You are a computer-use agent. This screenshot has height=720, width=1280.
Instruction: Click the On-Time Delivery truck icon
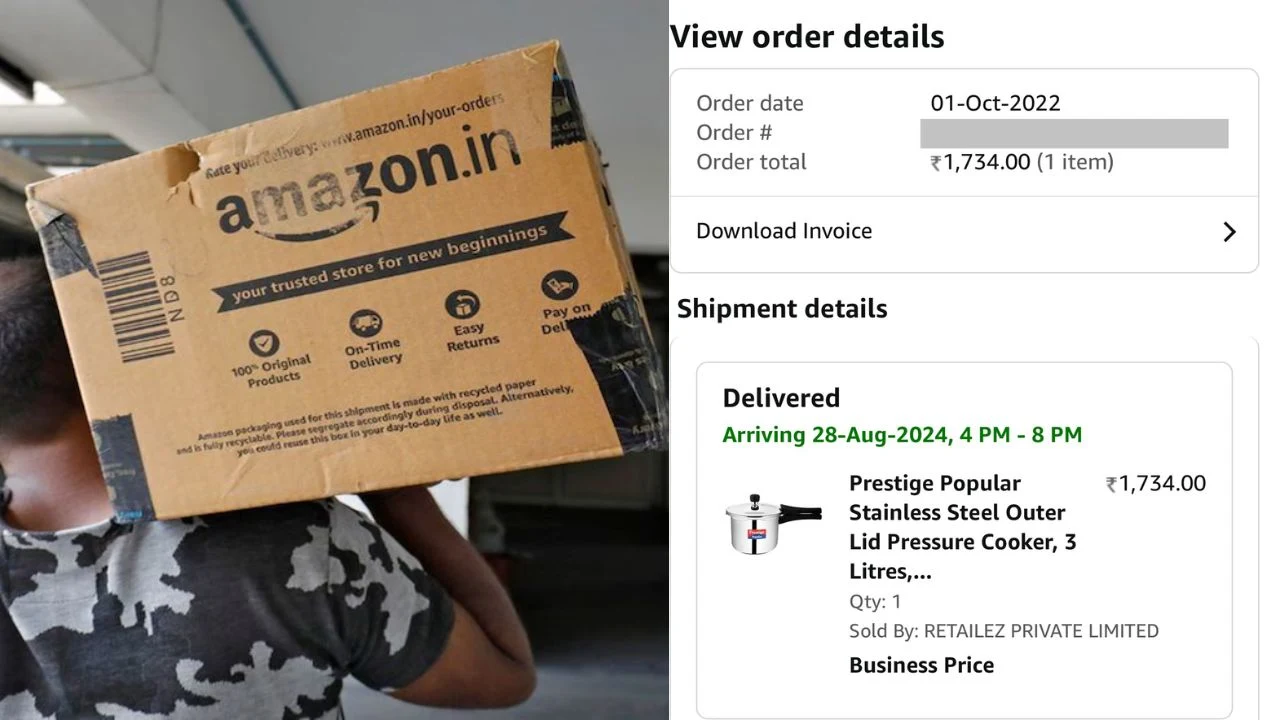tap(365, 324)
